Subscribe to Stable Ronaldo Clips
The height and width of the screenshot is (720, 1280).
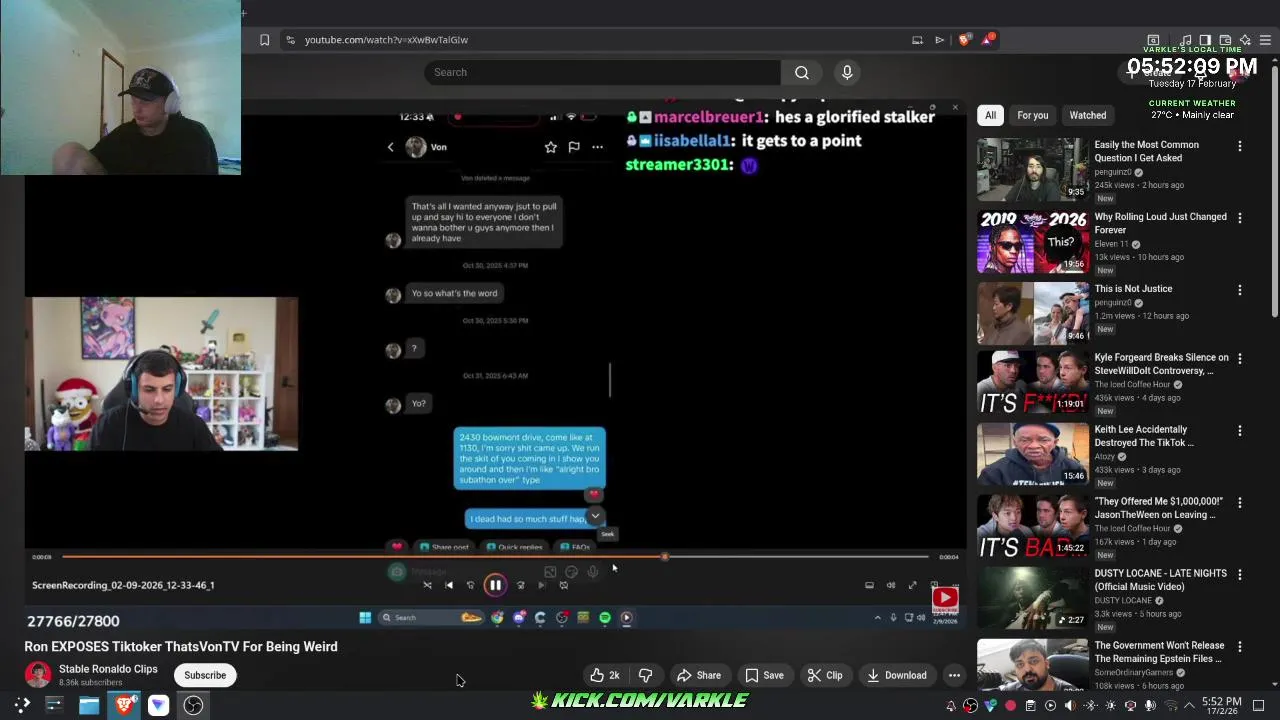tap(205, 675)
